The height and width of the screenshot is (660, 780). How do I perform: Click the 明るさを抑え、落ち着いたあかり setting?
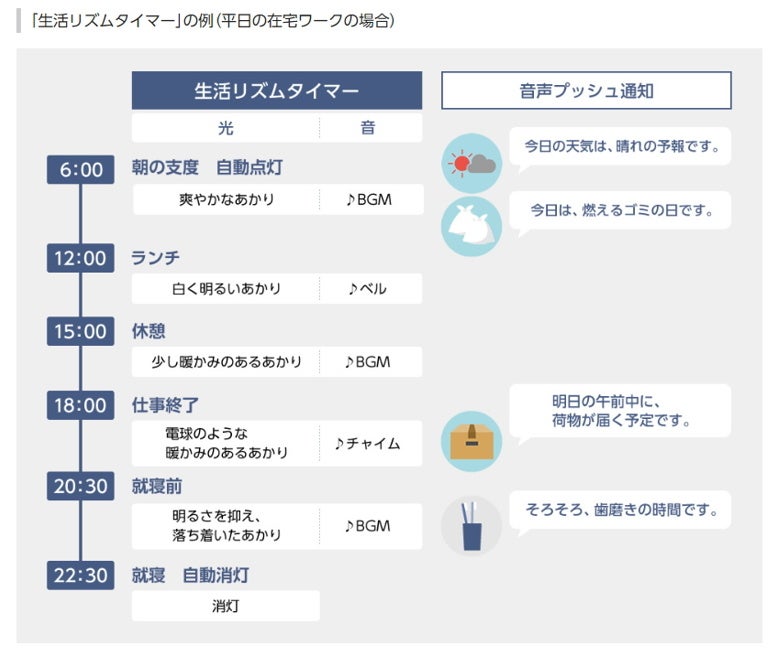click(226, 526)
